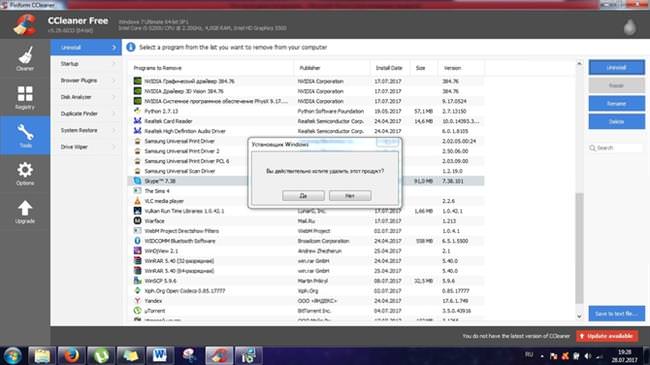Screen dimensions: 650x365
Task: Select the Uninstall tab in Tools
Action: click(86, 47)
